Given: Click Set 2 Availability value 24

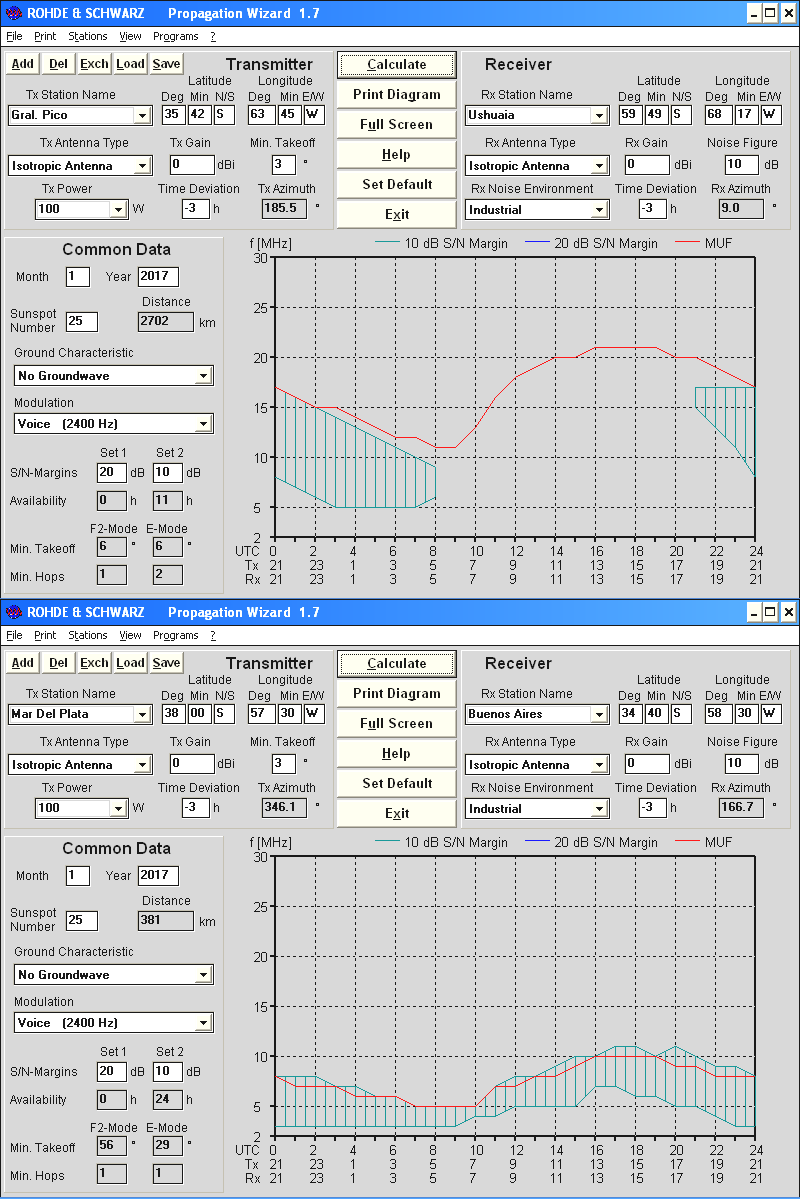Looking at the screenshot, I should (167, 1100).
